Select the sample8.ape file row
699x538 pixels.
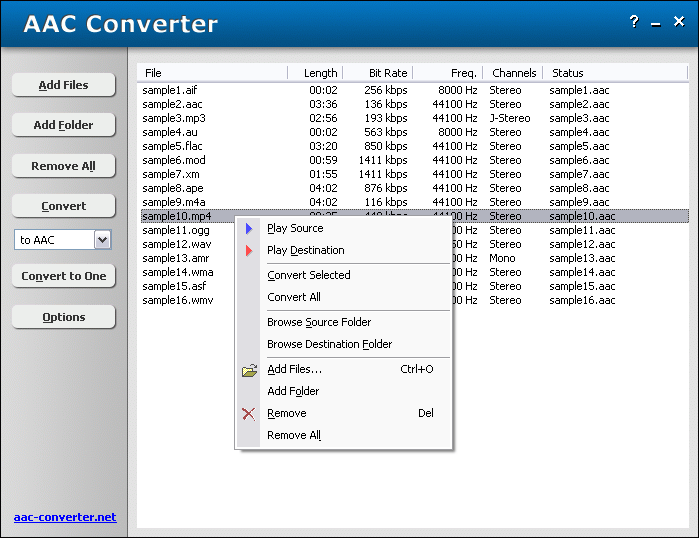coord(415,188)
